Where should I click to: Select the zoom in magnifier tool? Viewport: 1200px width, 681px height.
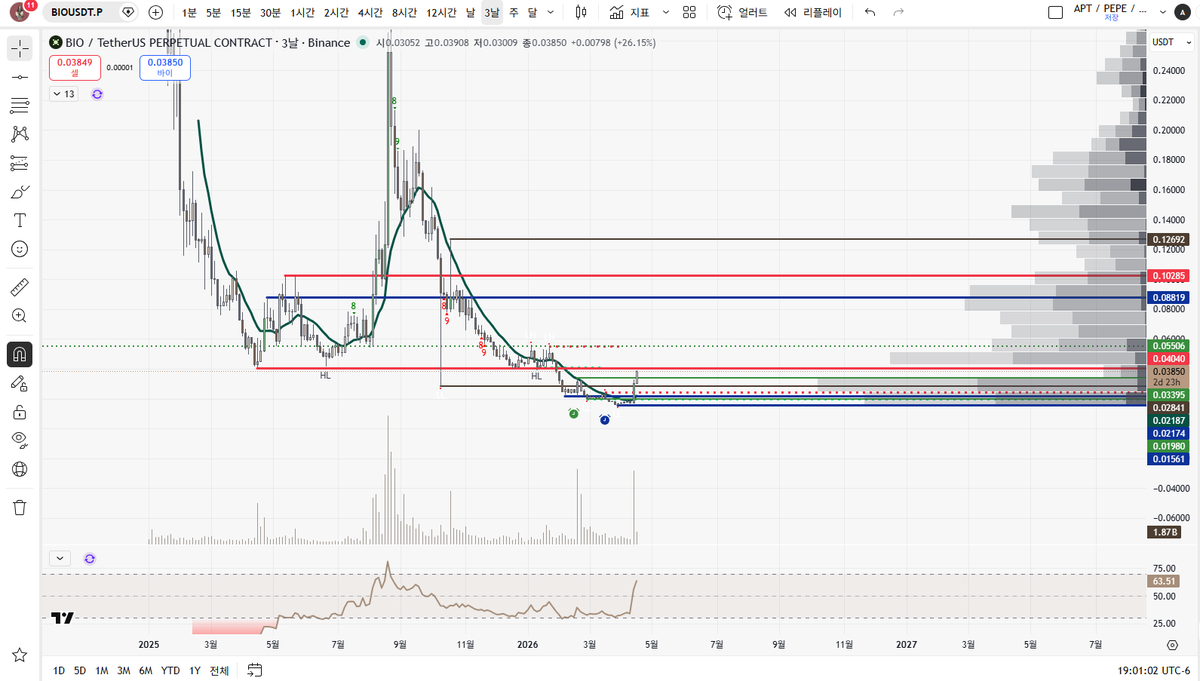[19, 316]
